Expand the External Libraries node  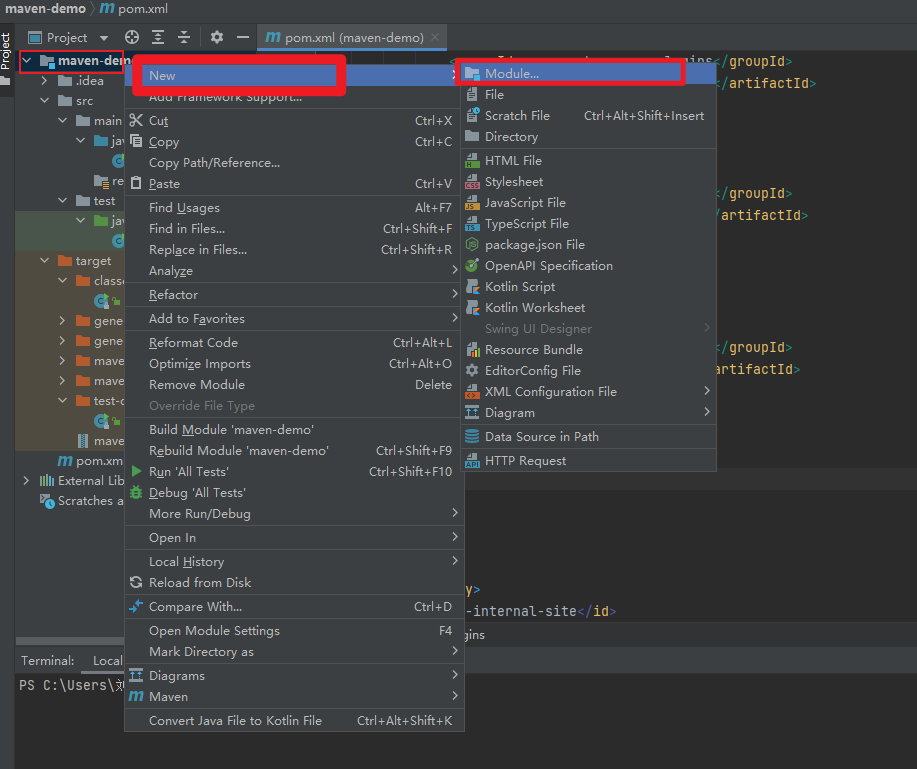(x=26, y=481)
